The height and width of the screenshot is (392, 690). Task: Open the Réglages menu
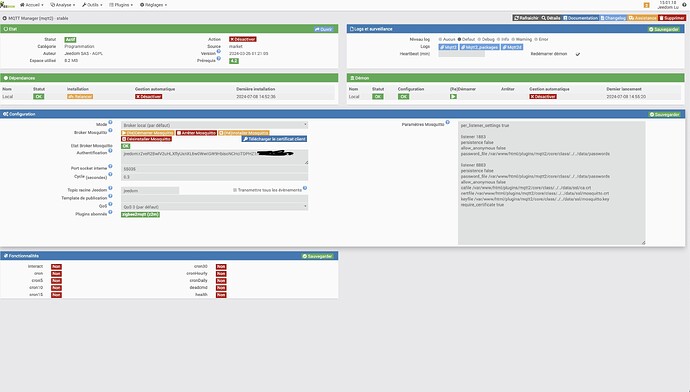153,5
